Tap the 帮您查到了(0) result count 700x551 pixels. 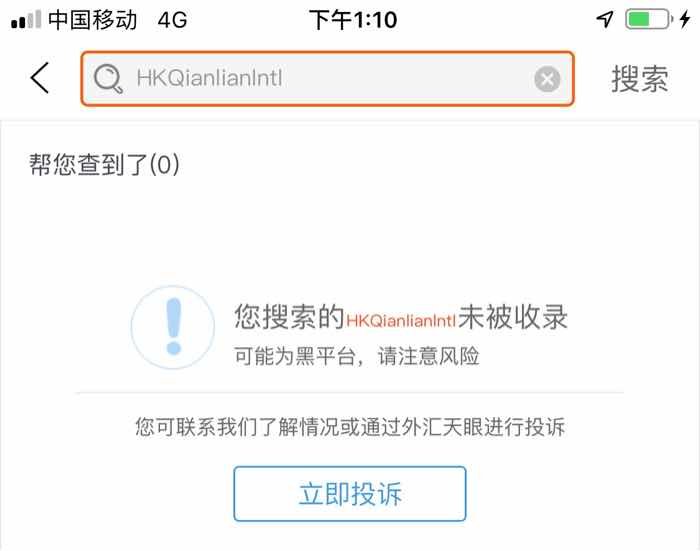tap(104, 164)
